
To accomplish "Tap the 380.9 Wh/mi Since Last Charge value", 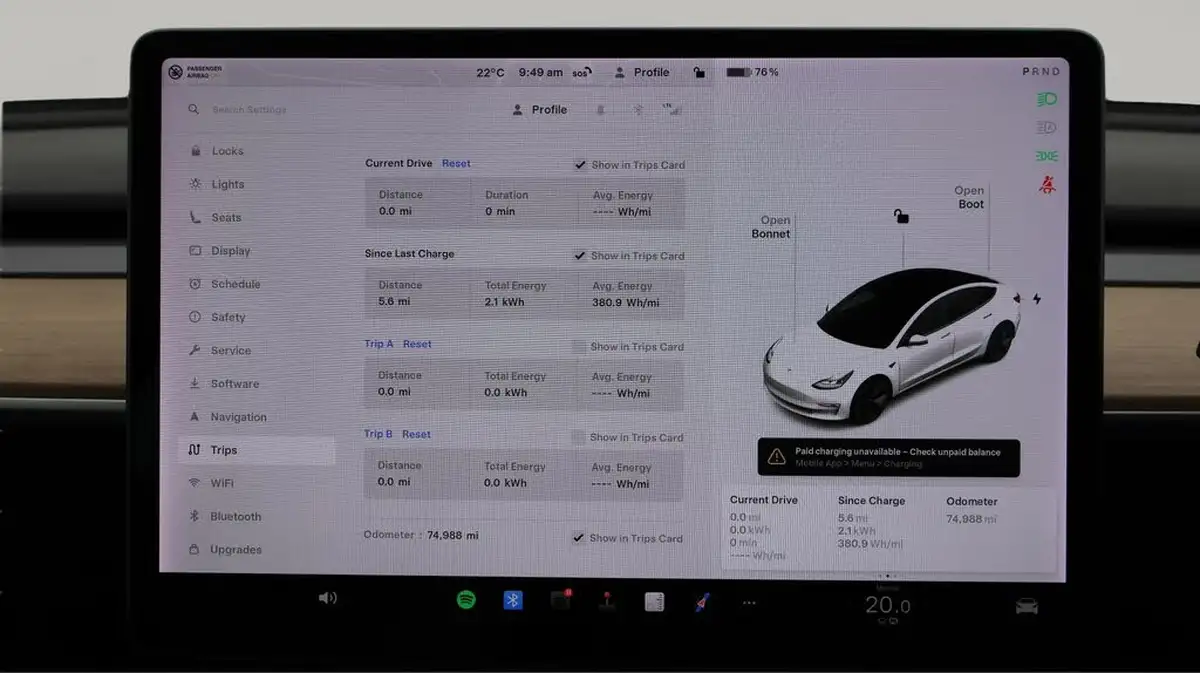I will coord(625,302).
